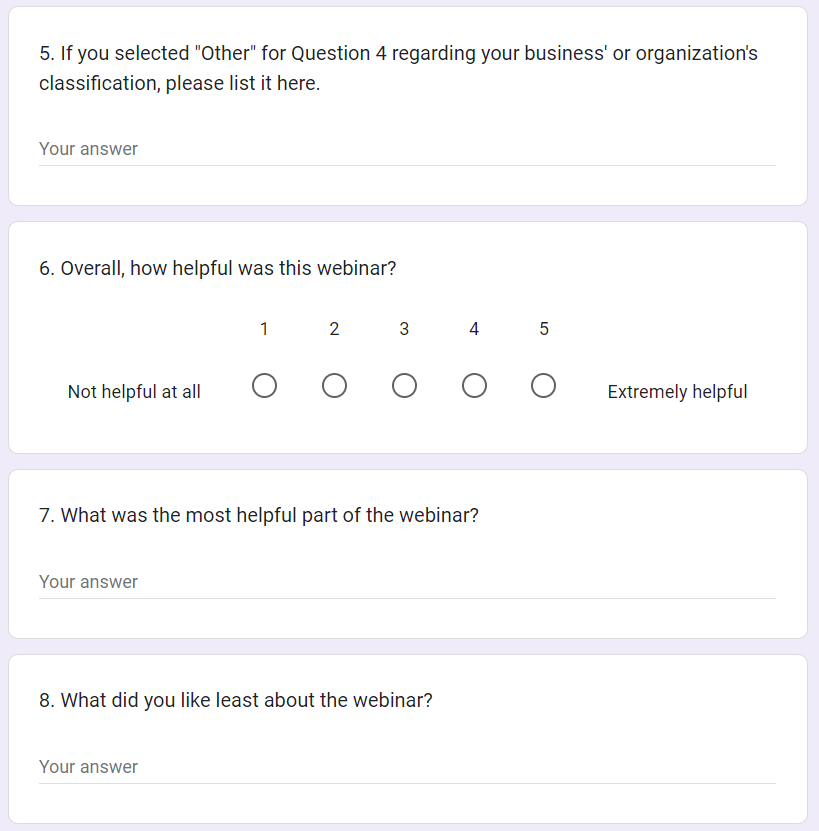Select rating 4 radio button
The height and width of the screenshot is (831, 819).
474,386
